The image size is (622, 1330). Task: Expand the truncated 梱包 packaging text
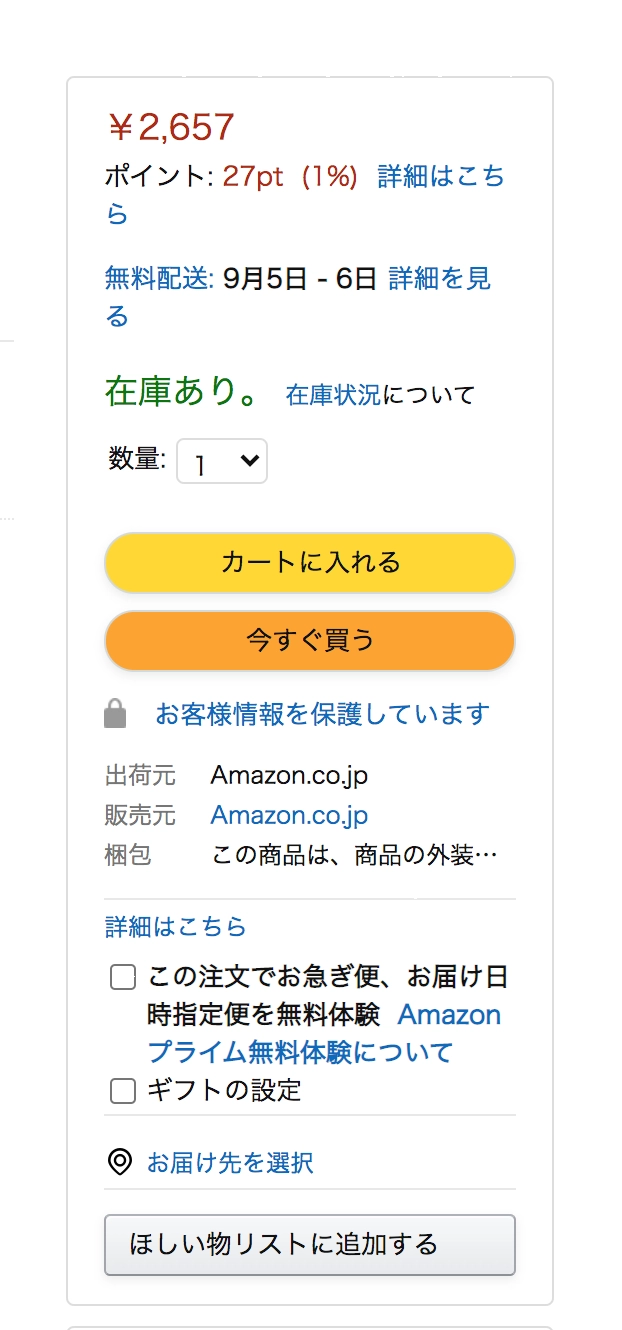coord(355,856)
